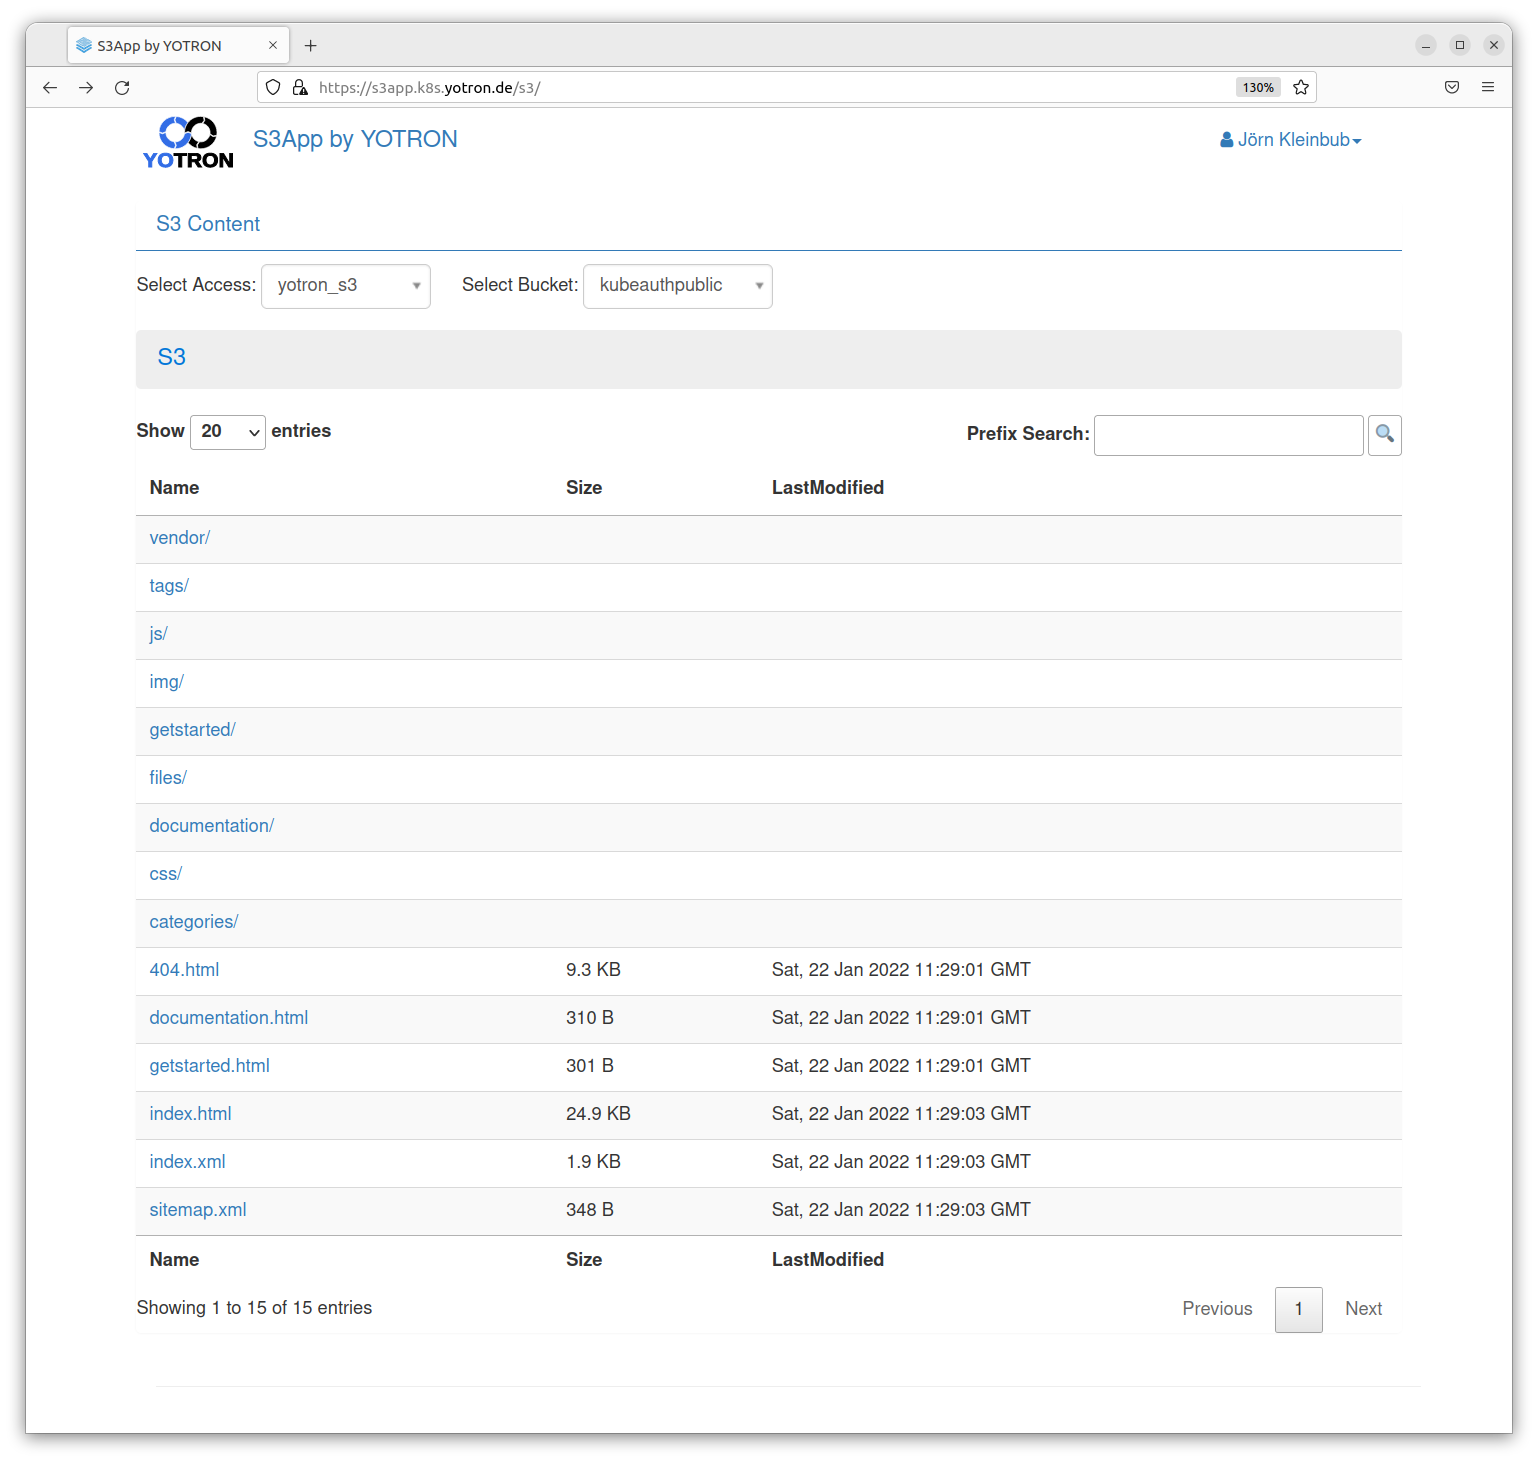1538x1462 pixels.
Task: Open the Firefox application menu
Action: pyautogui.click(x=1487, y=88)
